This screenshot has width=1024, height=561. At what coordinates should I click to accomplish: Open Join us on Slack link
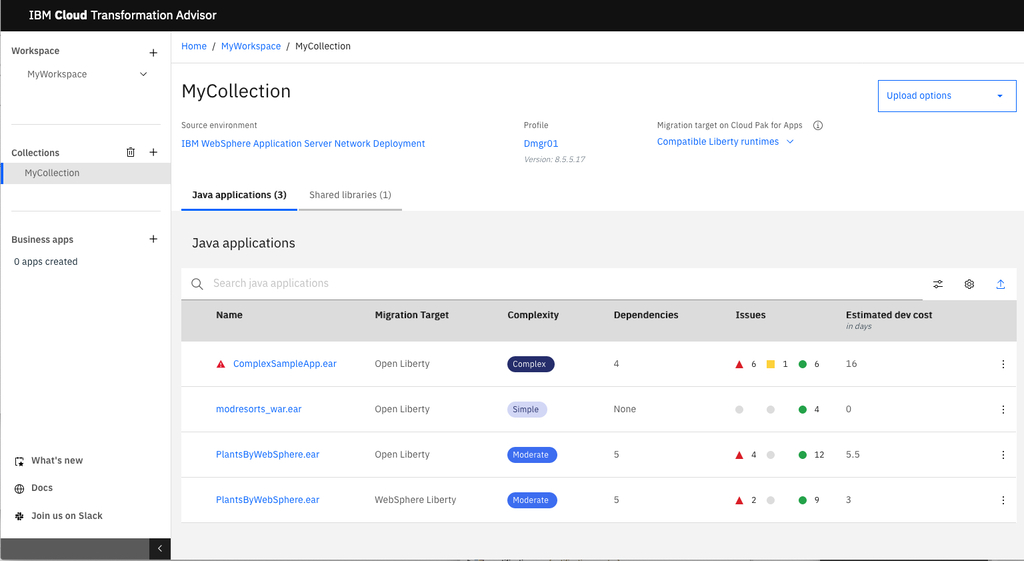point(67,516)
